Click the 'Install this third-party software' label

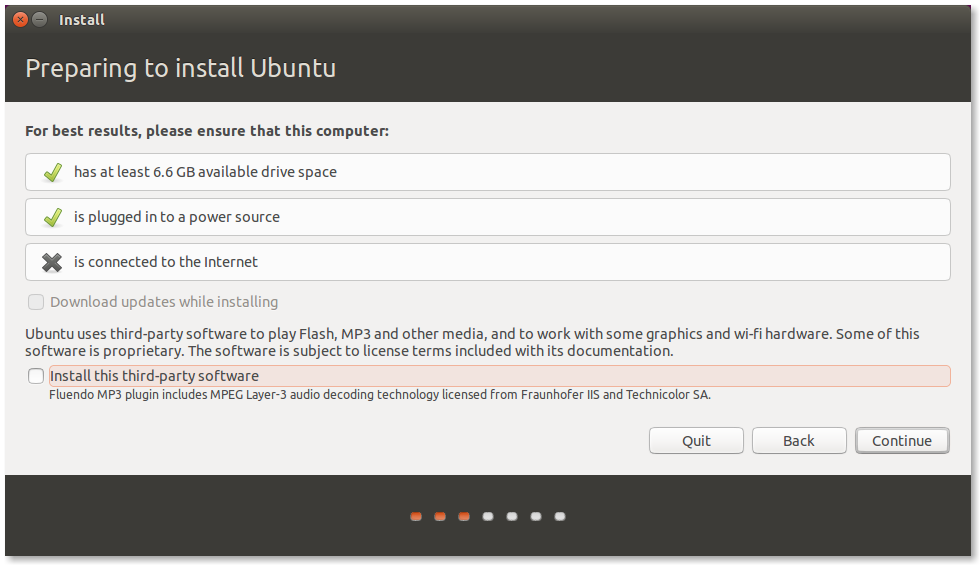tap(154, 376)
